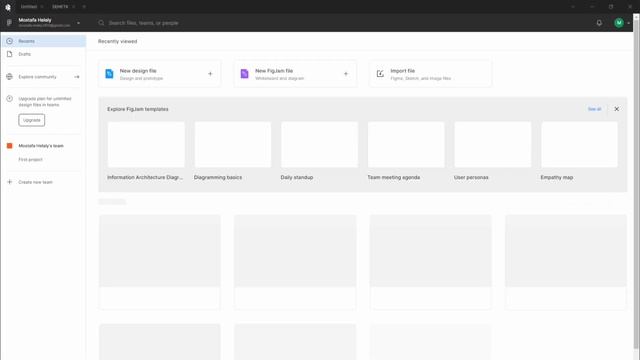Click the globe icon for Explore community

(x=9, y=77)
